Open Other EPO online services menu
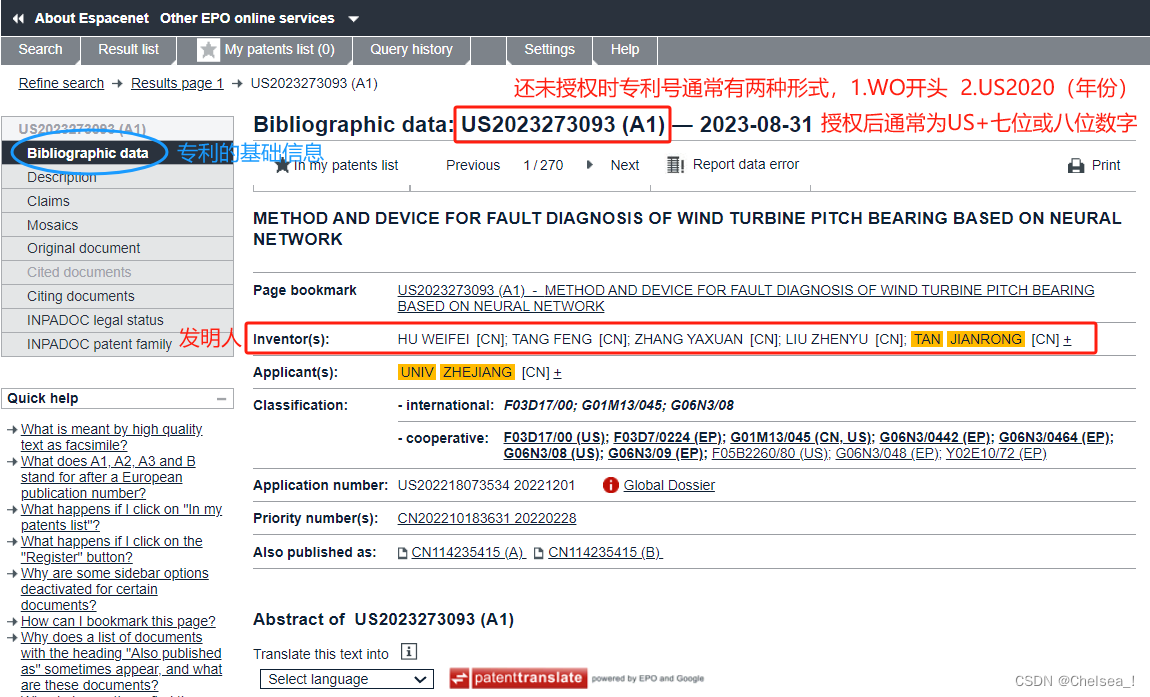The height and width of the screenshot is (697, 1150). (247, 18)
